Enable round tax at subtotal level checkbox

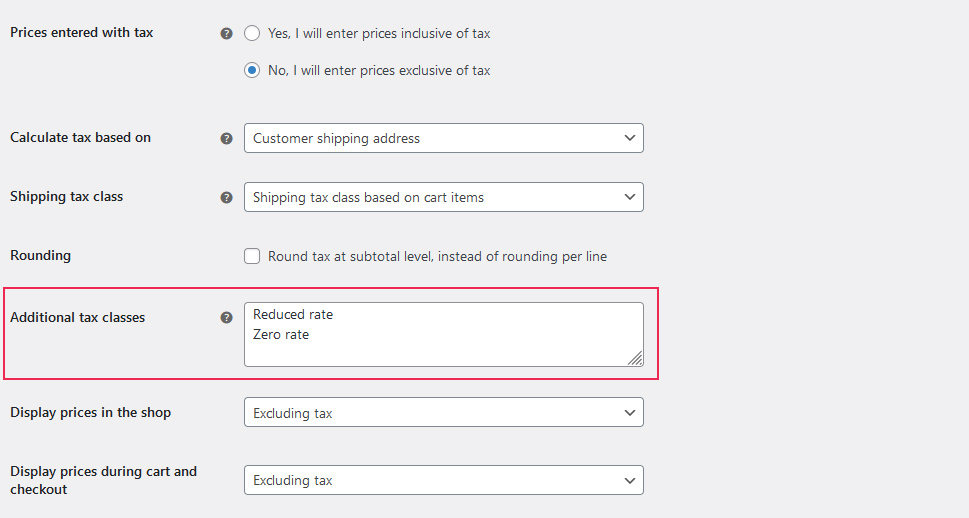252,256
